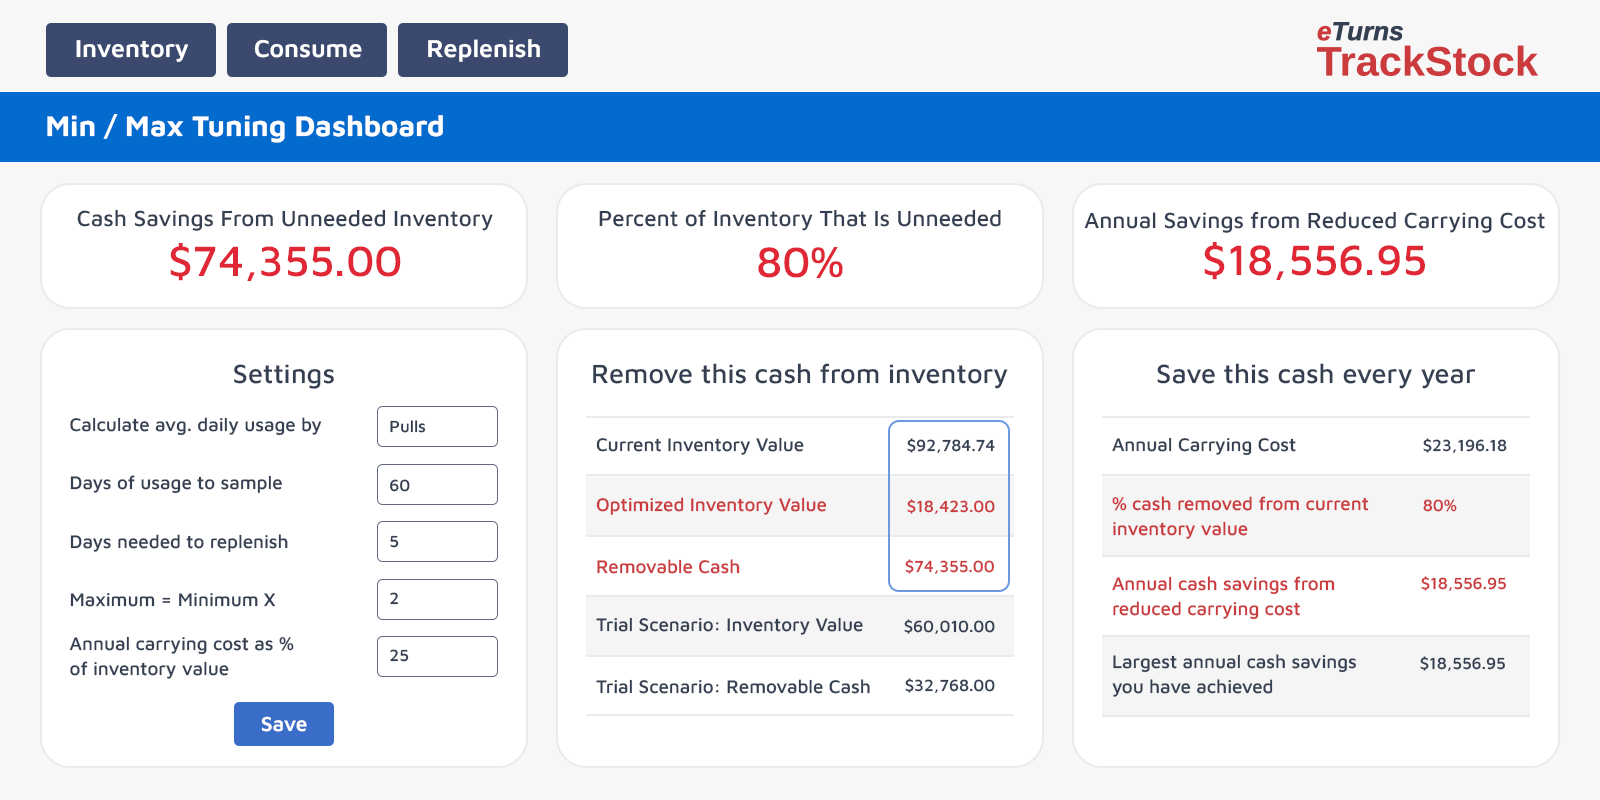Image resolution: width=1600 pixels, height=800 pixels.
Task: Open the Pulls usage calculation dropdown
Action: (437, 427)
